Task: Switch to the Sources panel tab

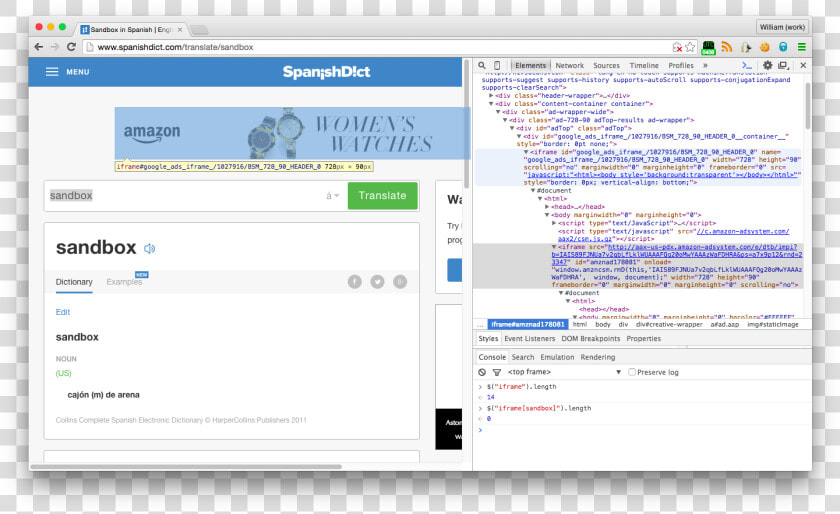Action: [606, 65]
